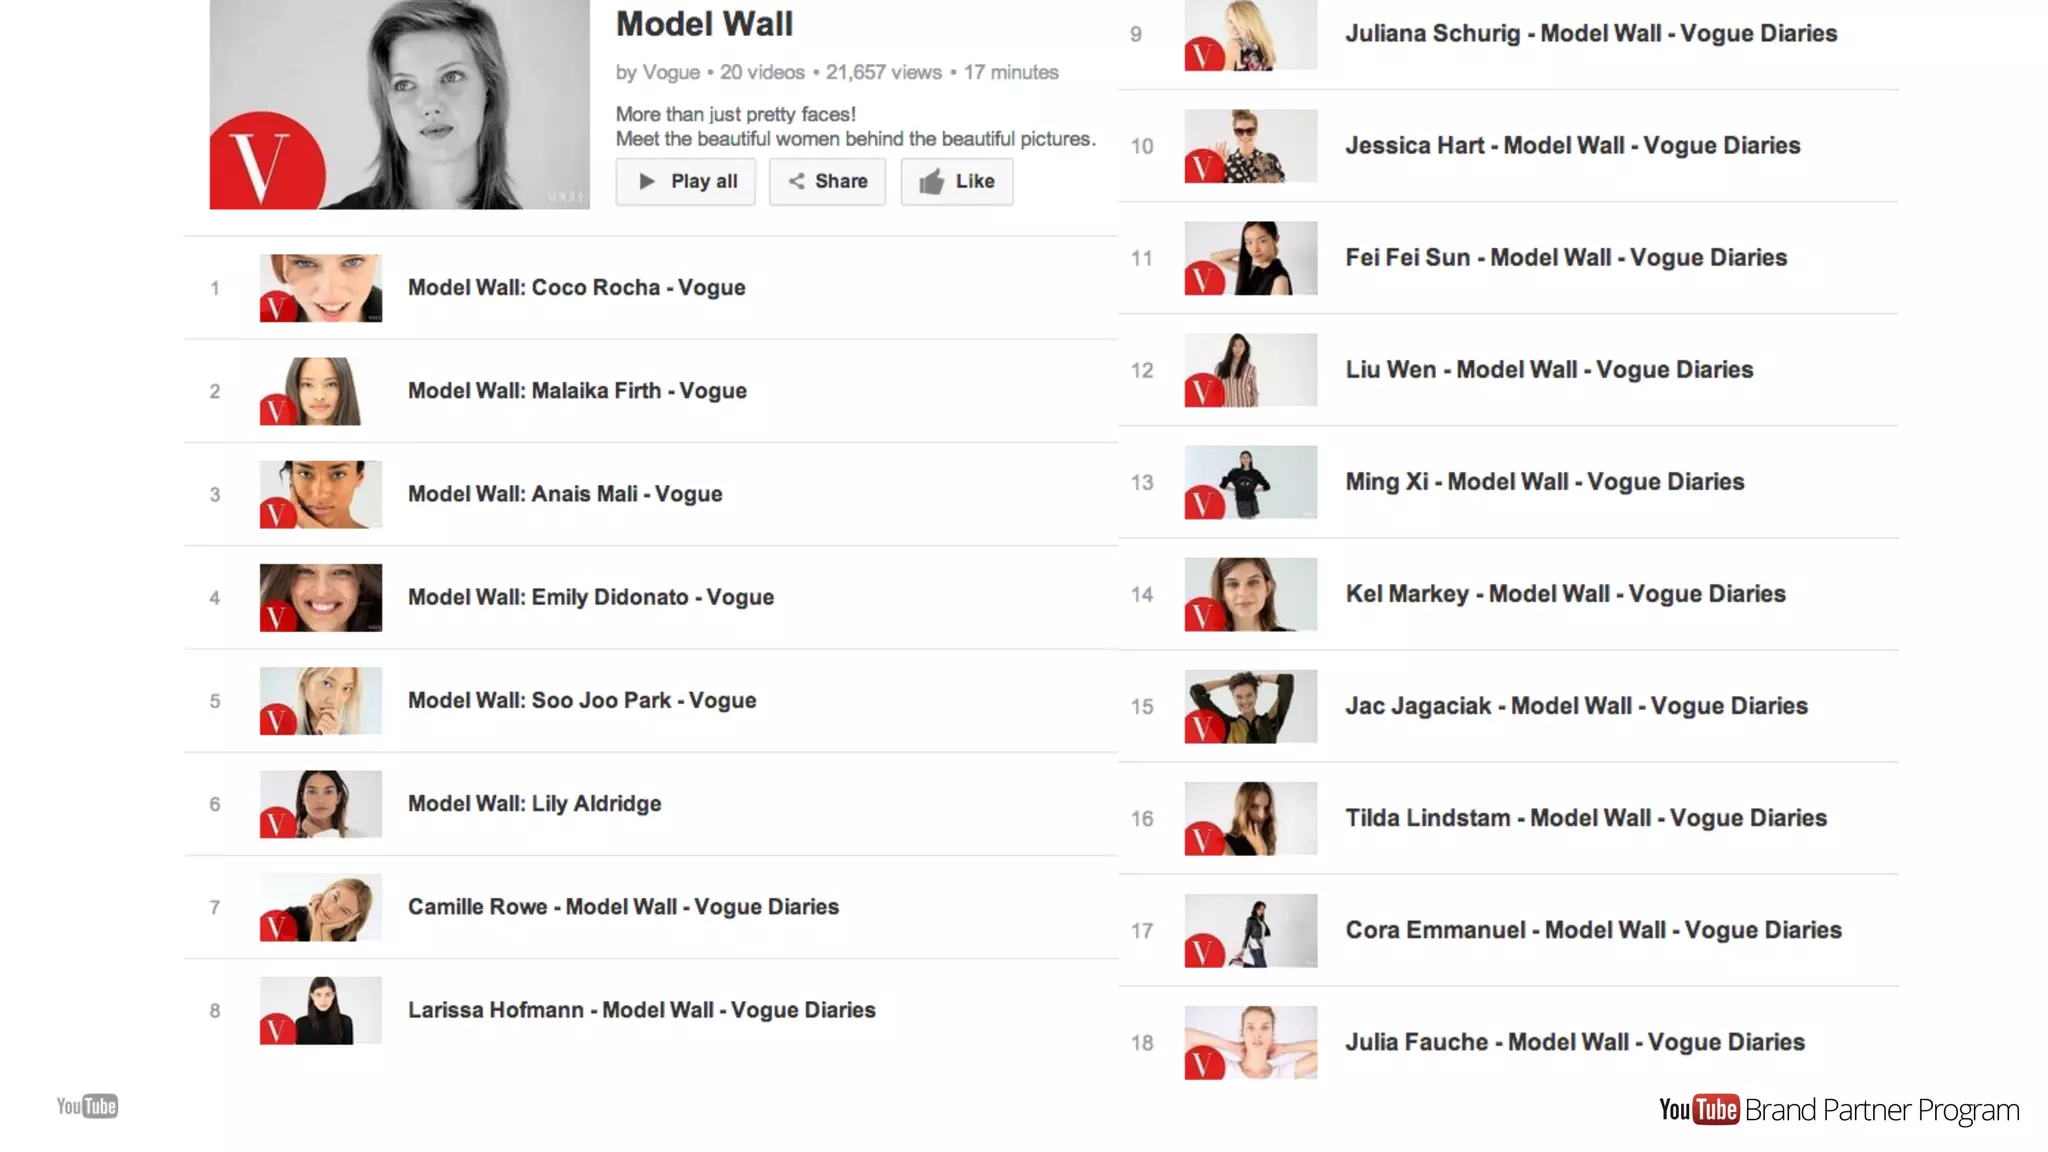Image resolution: width=2048 pixels, height=1152 pixels.
Task: Open Tilda Lindstam Vogue Diaries video title
Action: click(x=1585, y=818)
